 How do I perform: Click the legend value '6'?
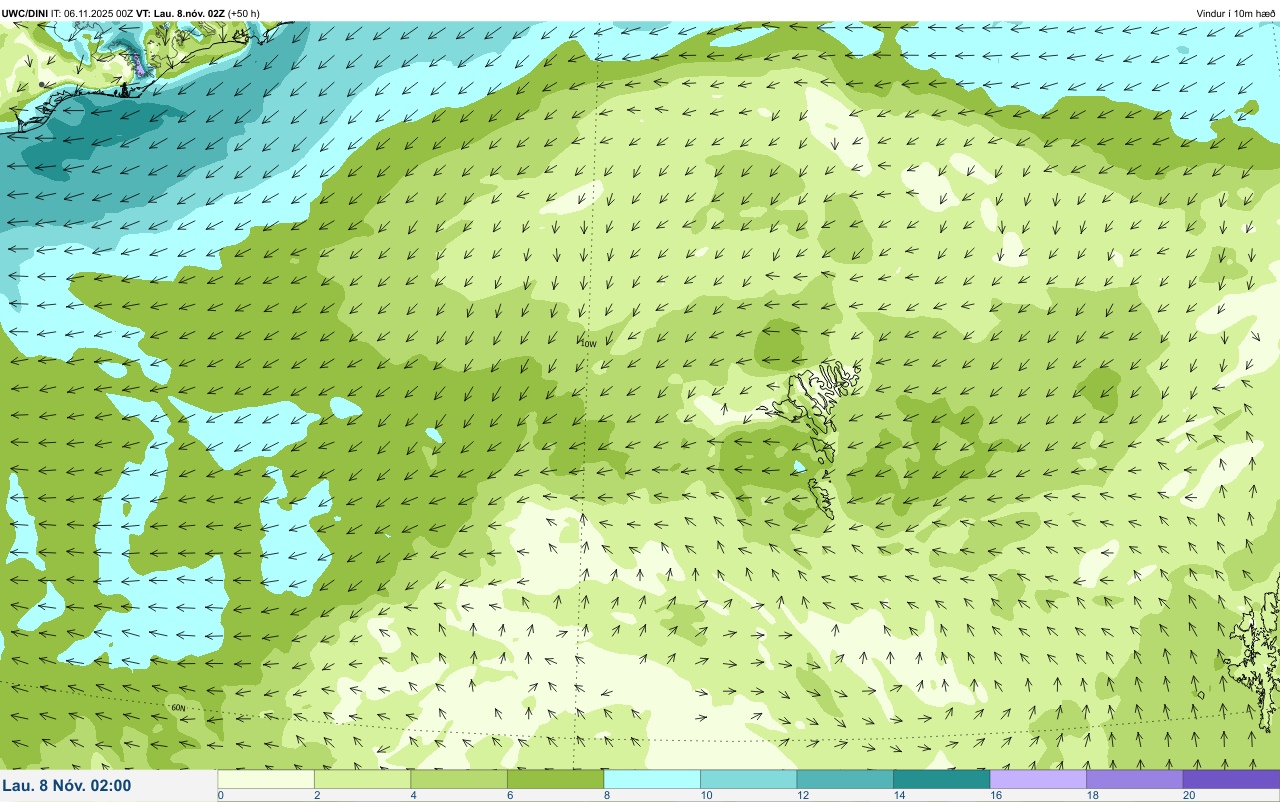(509, 795)
